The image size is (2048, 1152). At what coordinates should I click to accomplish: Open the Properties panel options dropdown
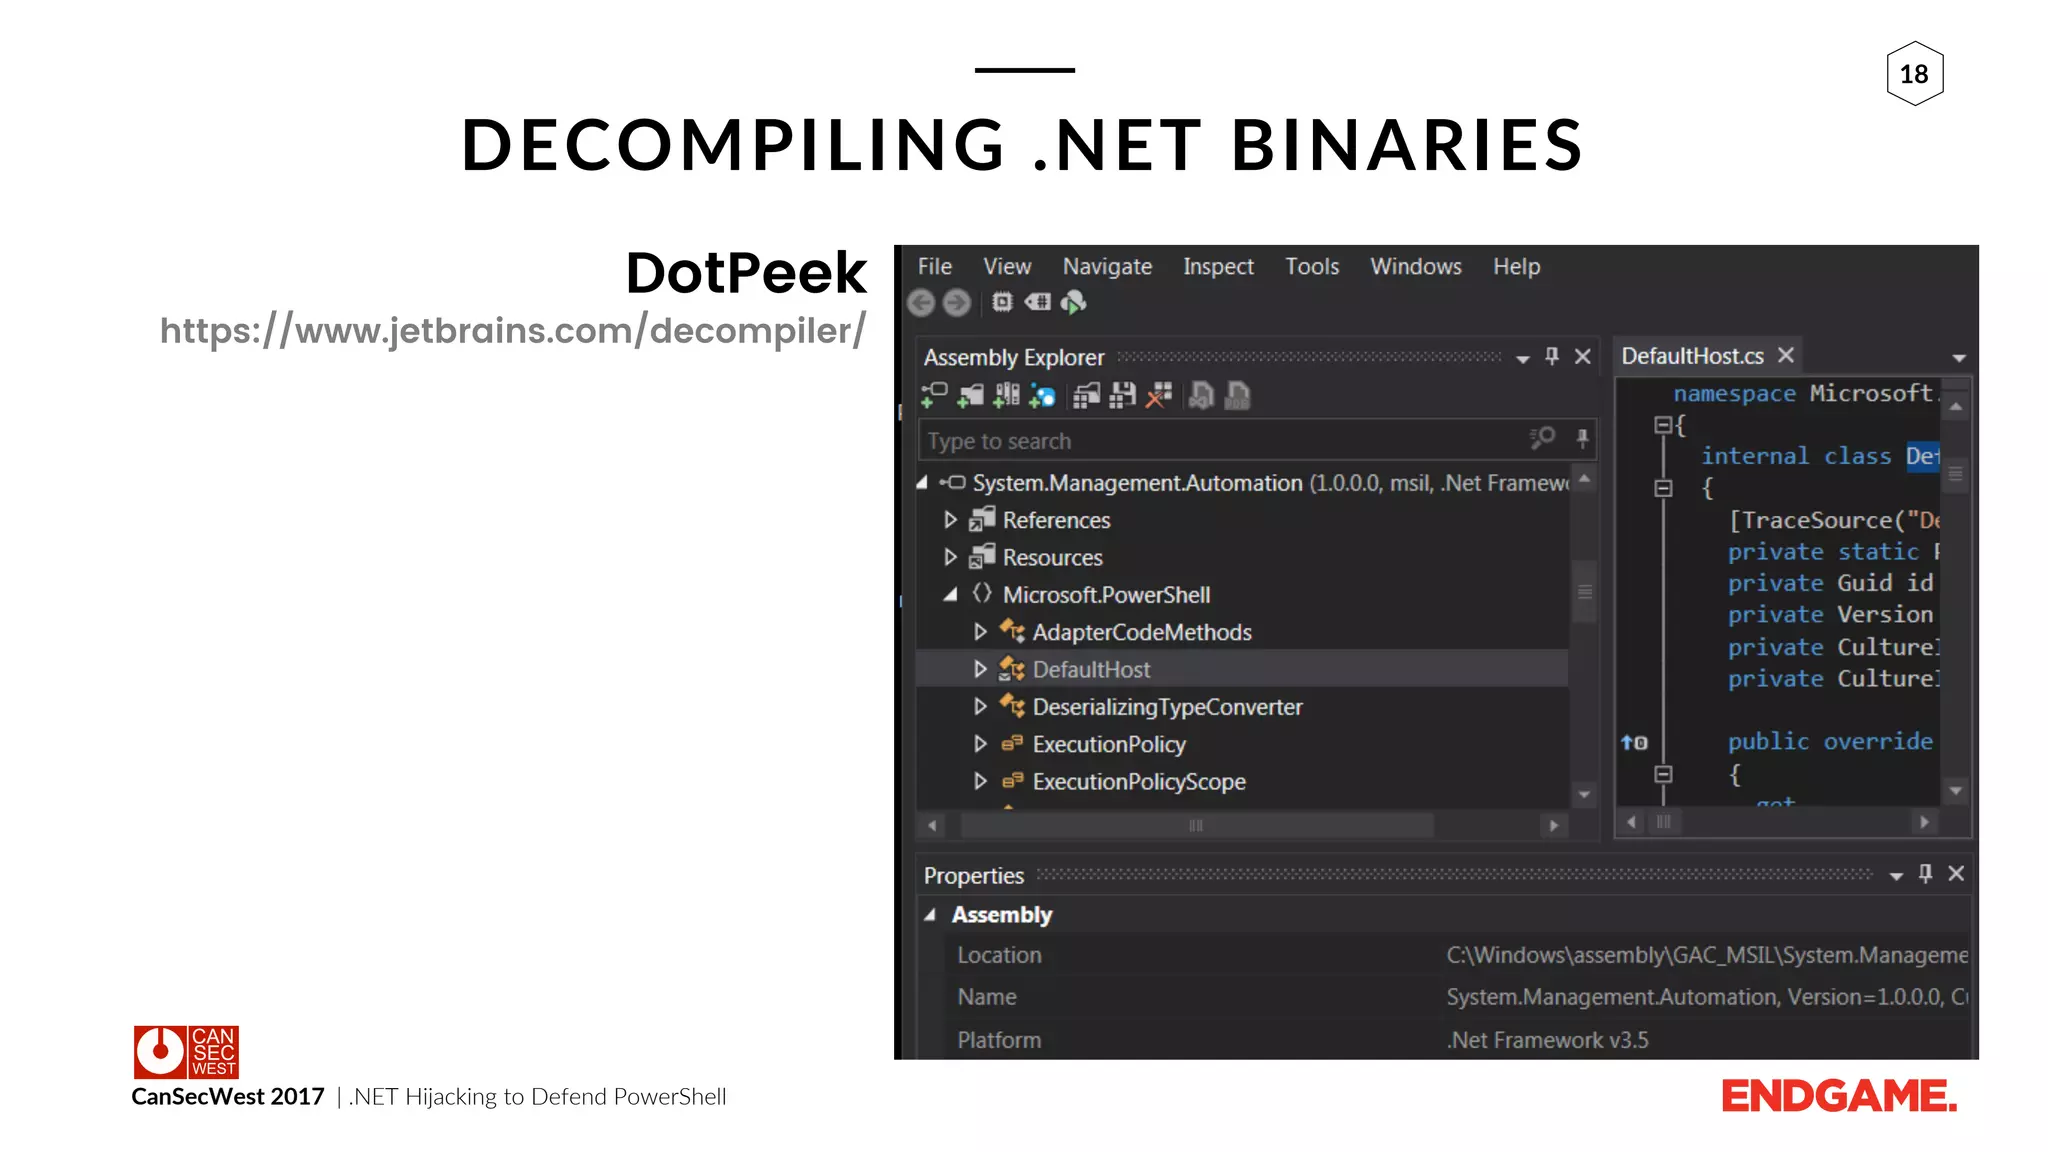pos(1896,876)
